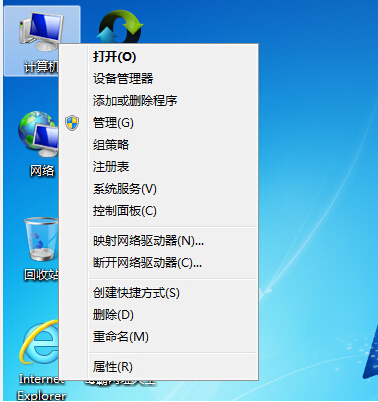Choose 打开(O) in the context menu
Screen dimensions: 378x402
click(x=158, y=57)
